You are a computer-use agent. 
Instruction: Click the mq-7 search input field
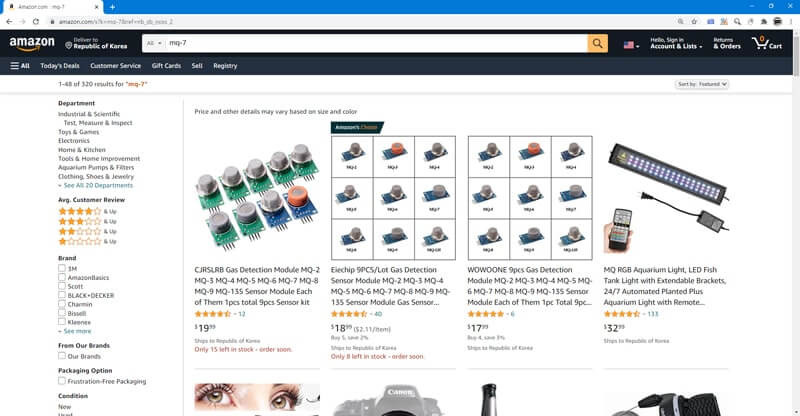click(x=377, y=43)
